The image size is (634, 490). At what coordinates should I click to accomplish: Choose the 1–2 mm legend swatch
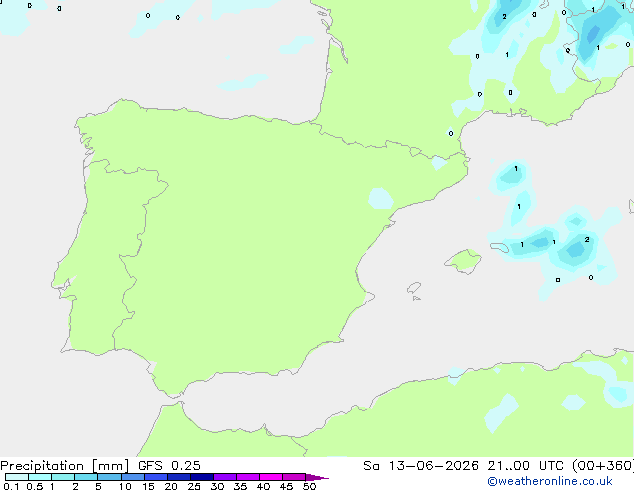[x=63, y=477]
